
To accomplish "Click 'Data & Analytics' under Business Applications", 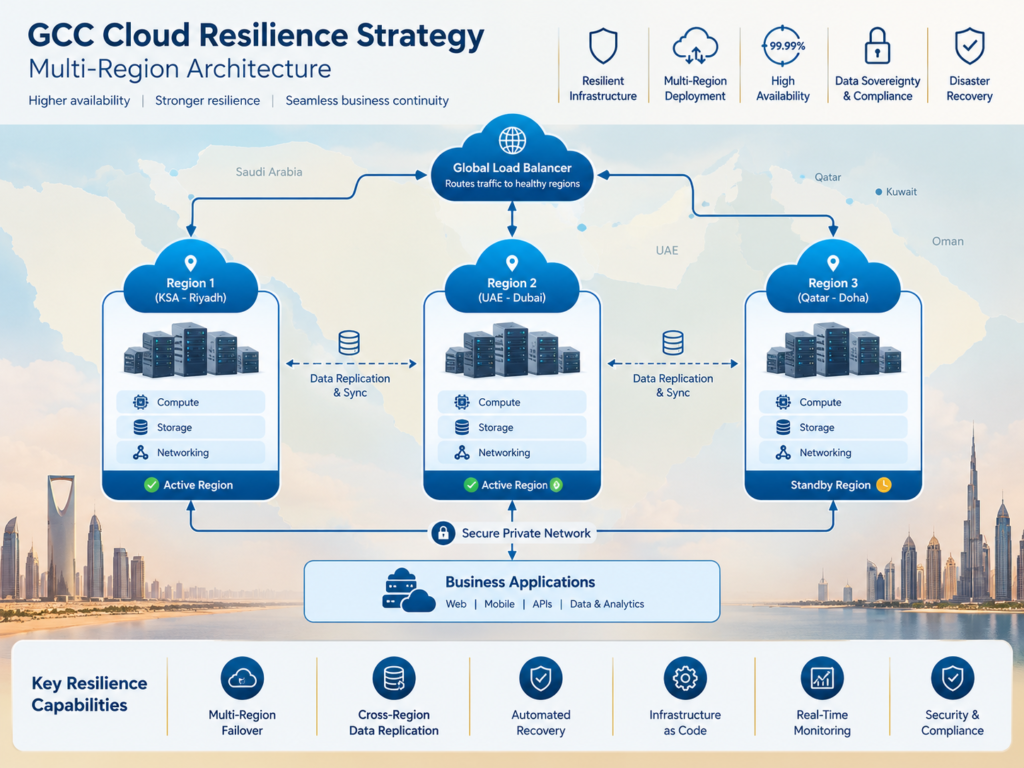I will (607, 604).
